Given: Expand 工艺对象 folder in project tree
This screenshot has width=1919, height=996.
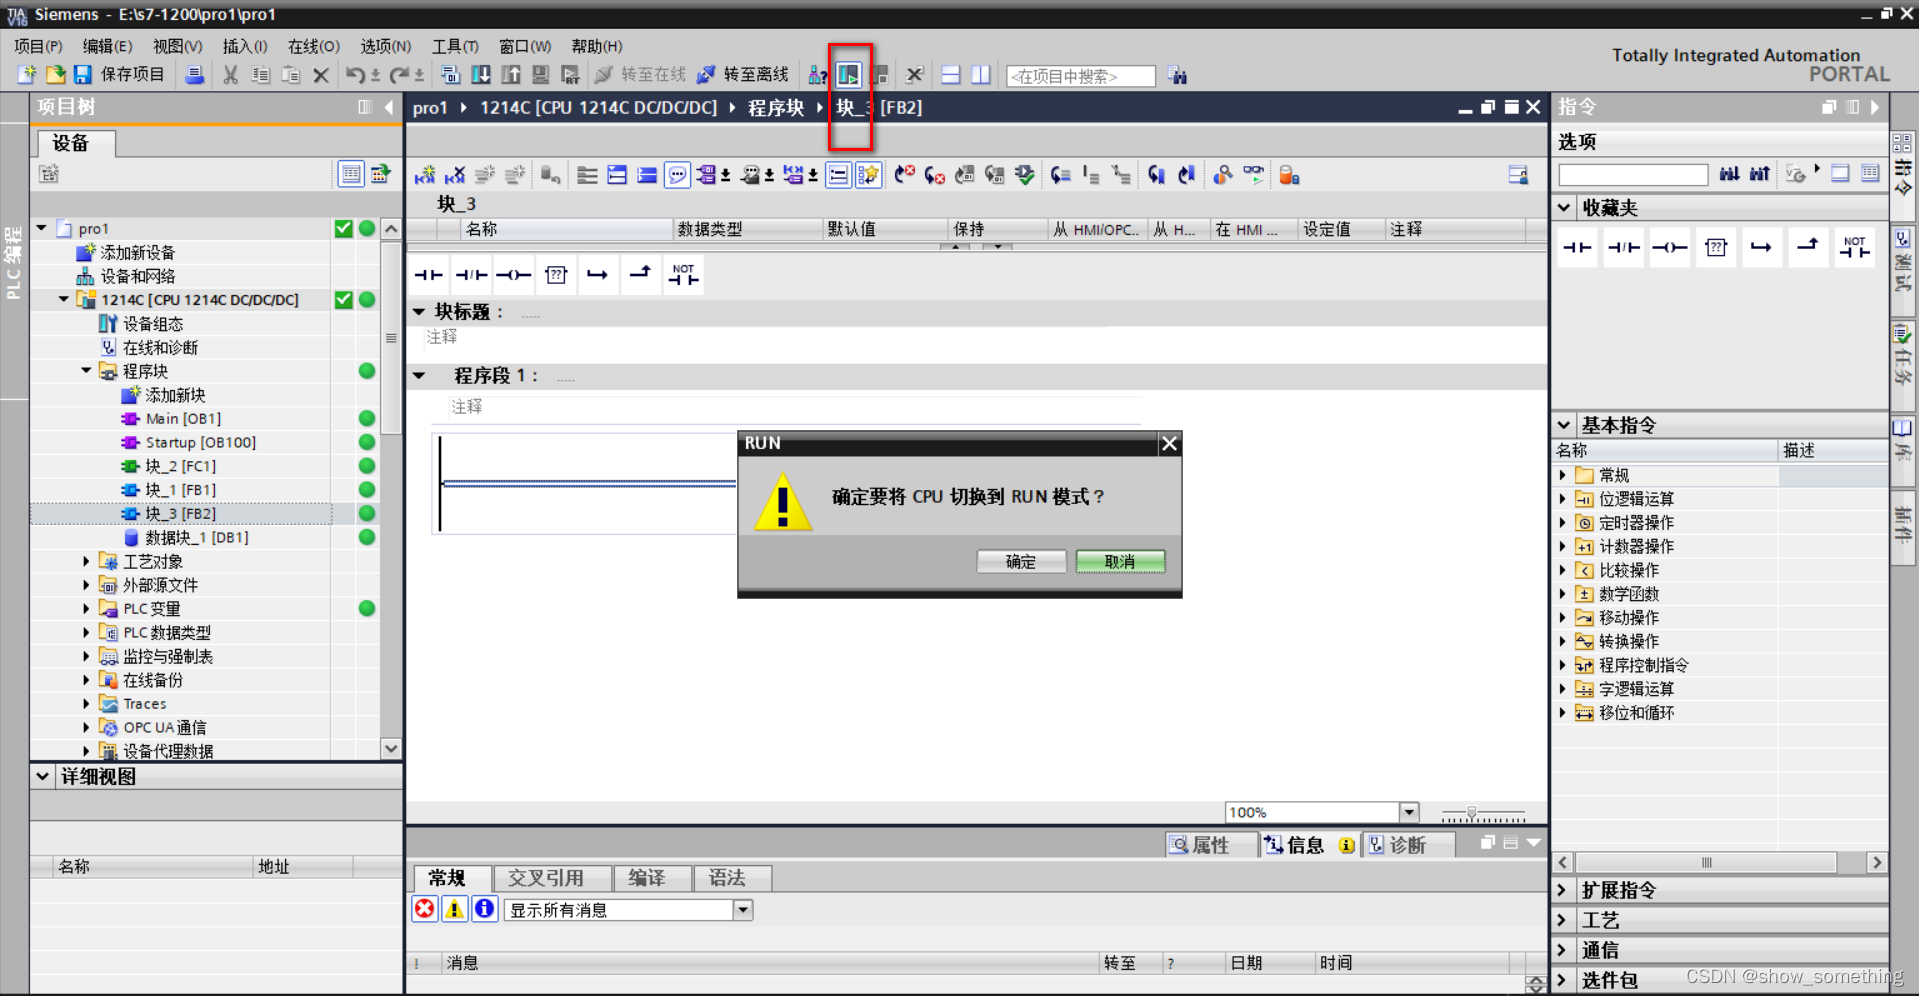Looking at the screenshot, I should [x=86, y=561].
